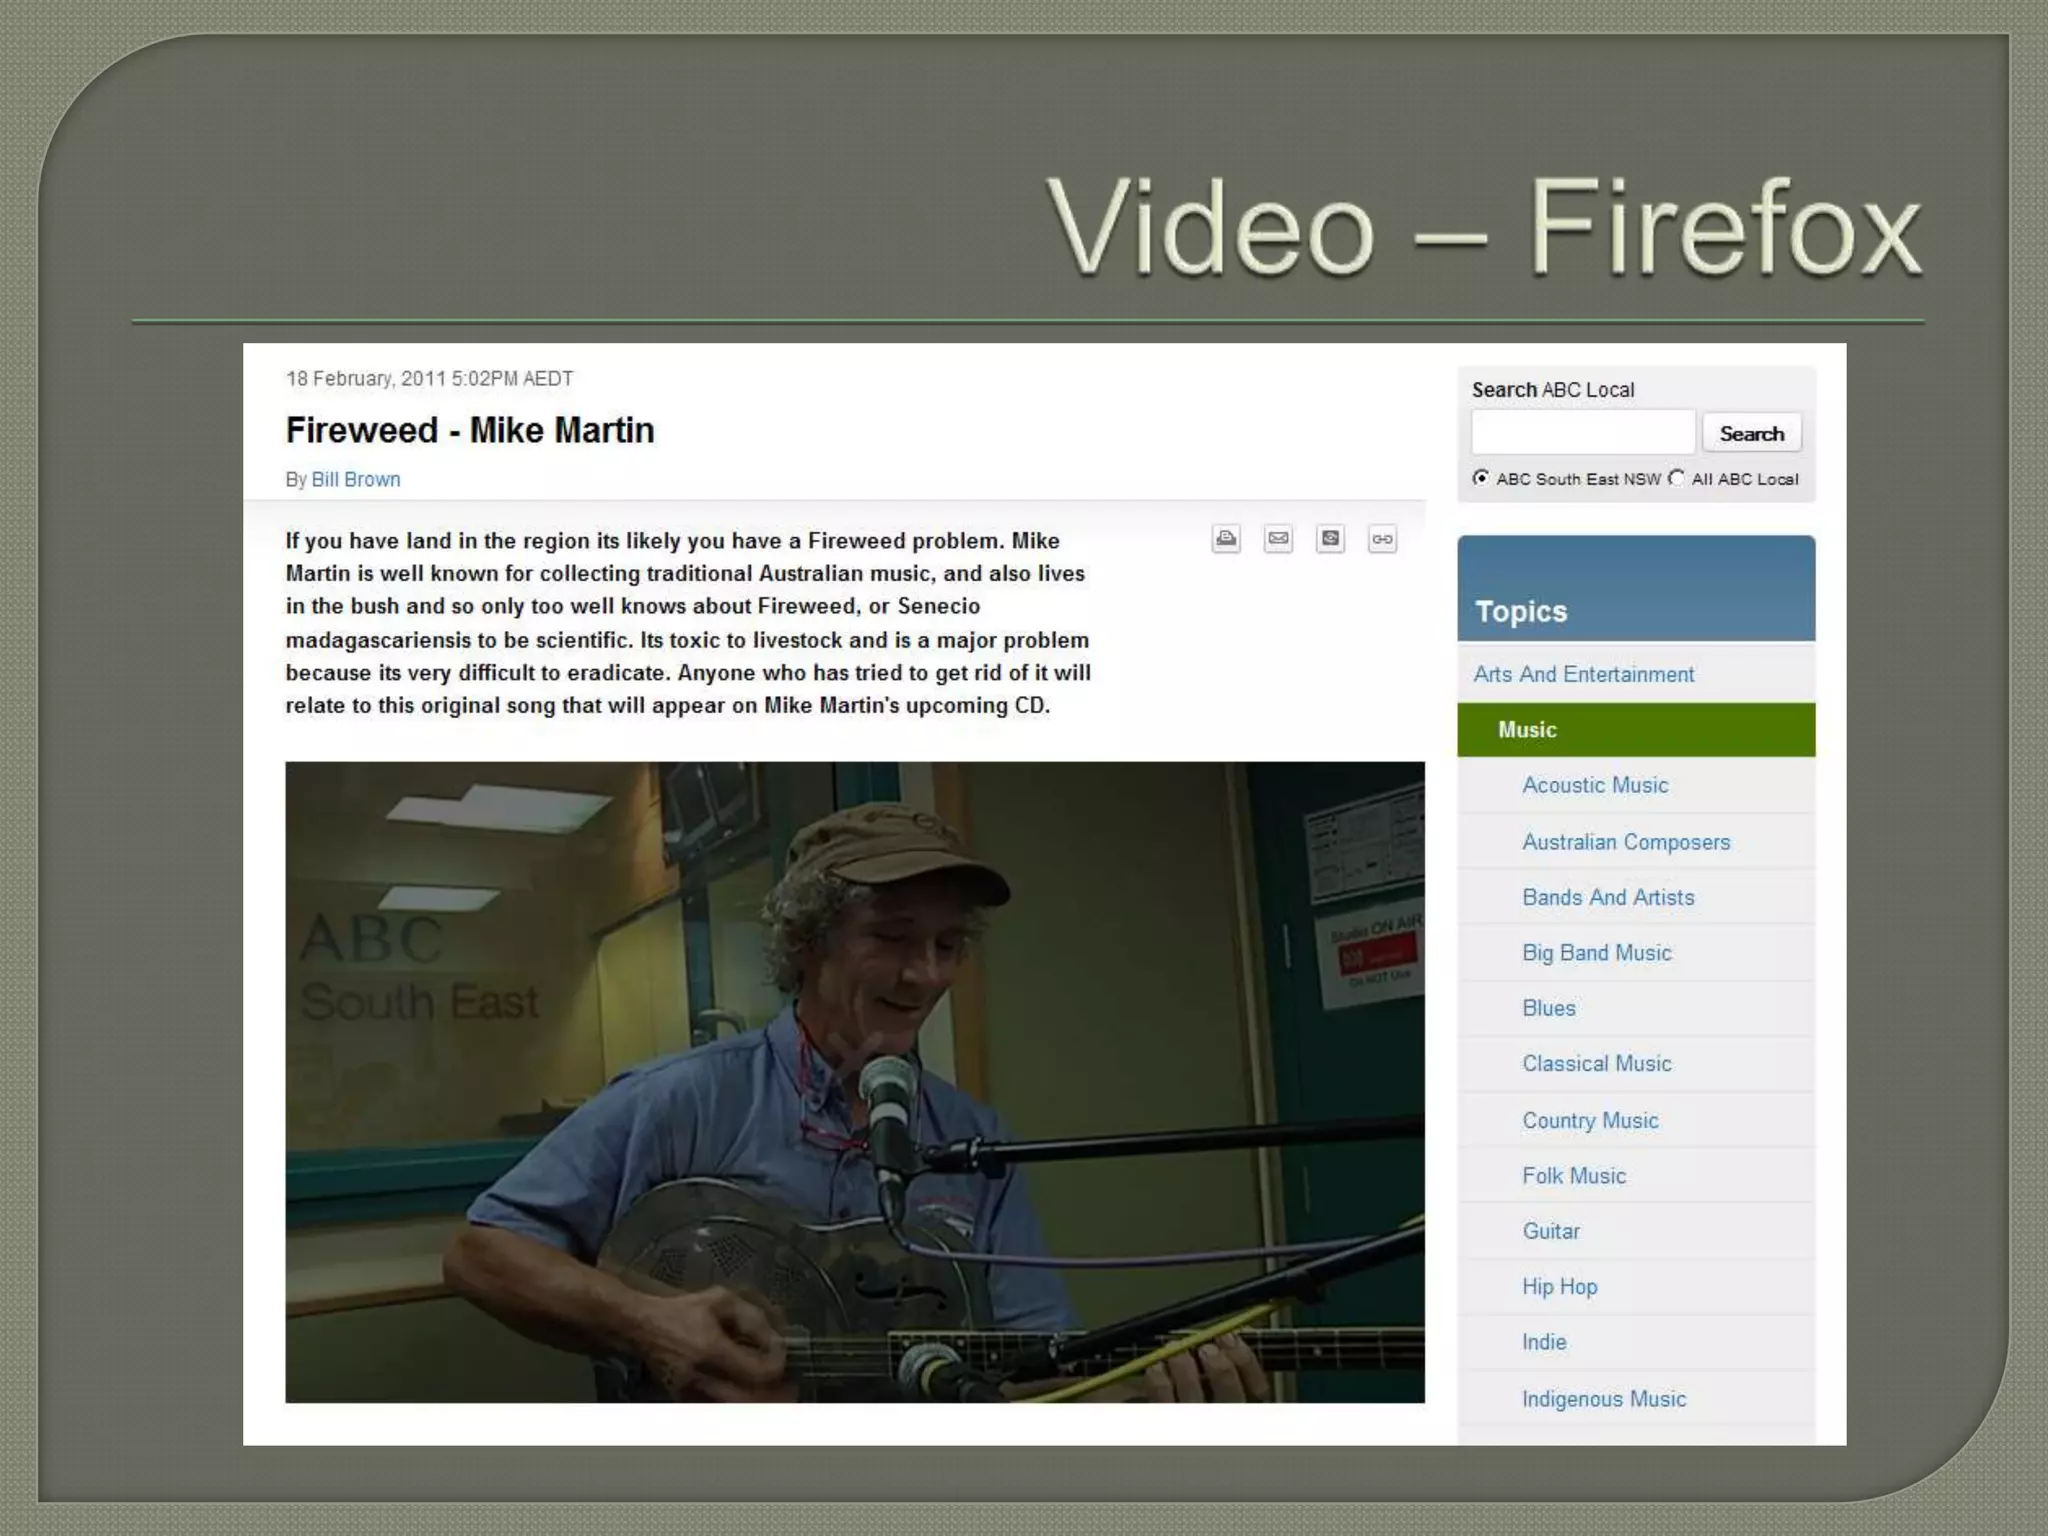Select the All ABC Local radio option

point(1676,478)
